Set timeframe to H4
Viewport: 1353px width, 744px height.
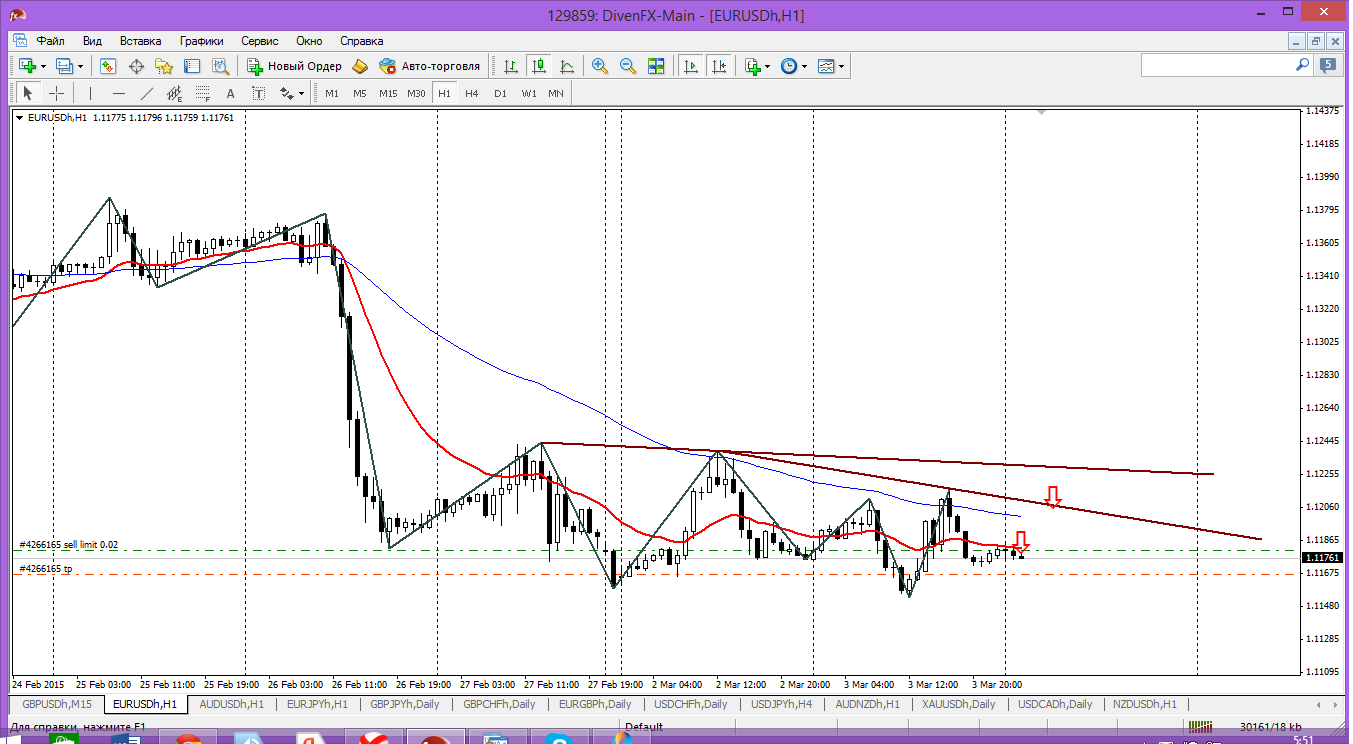pos(472,93)
